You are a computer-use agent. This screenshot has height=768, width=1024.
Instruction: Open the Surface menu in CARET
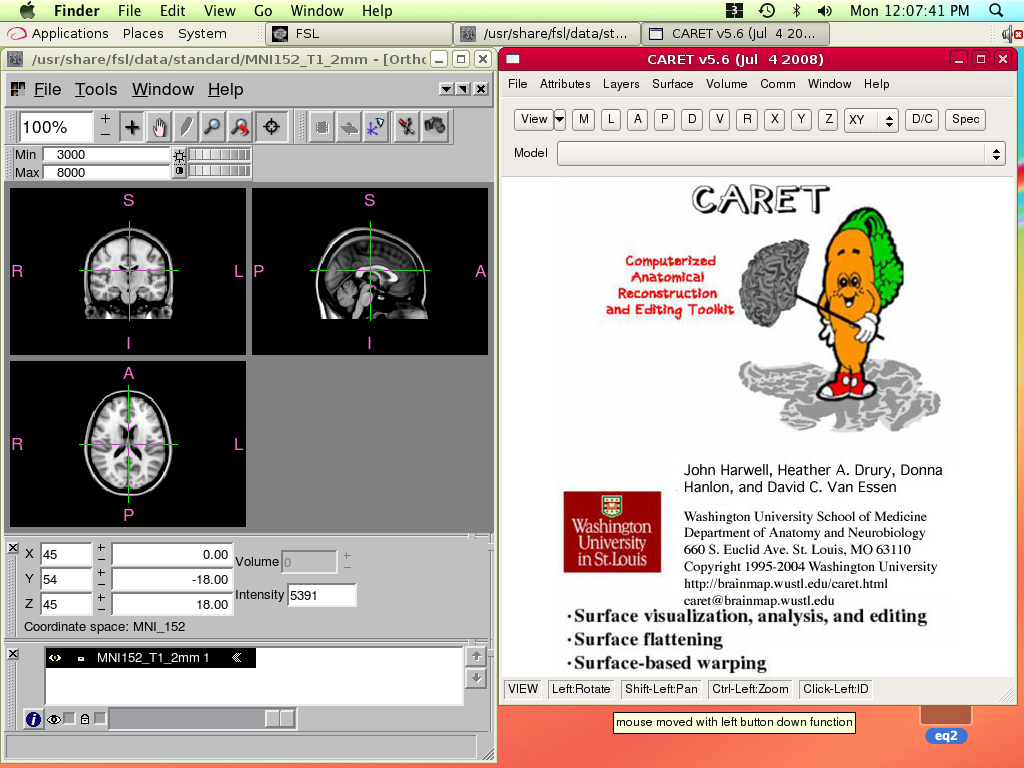tap(673, 84)
